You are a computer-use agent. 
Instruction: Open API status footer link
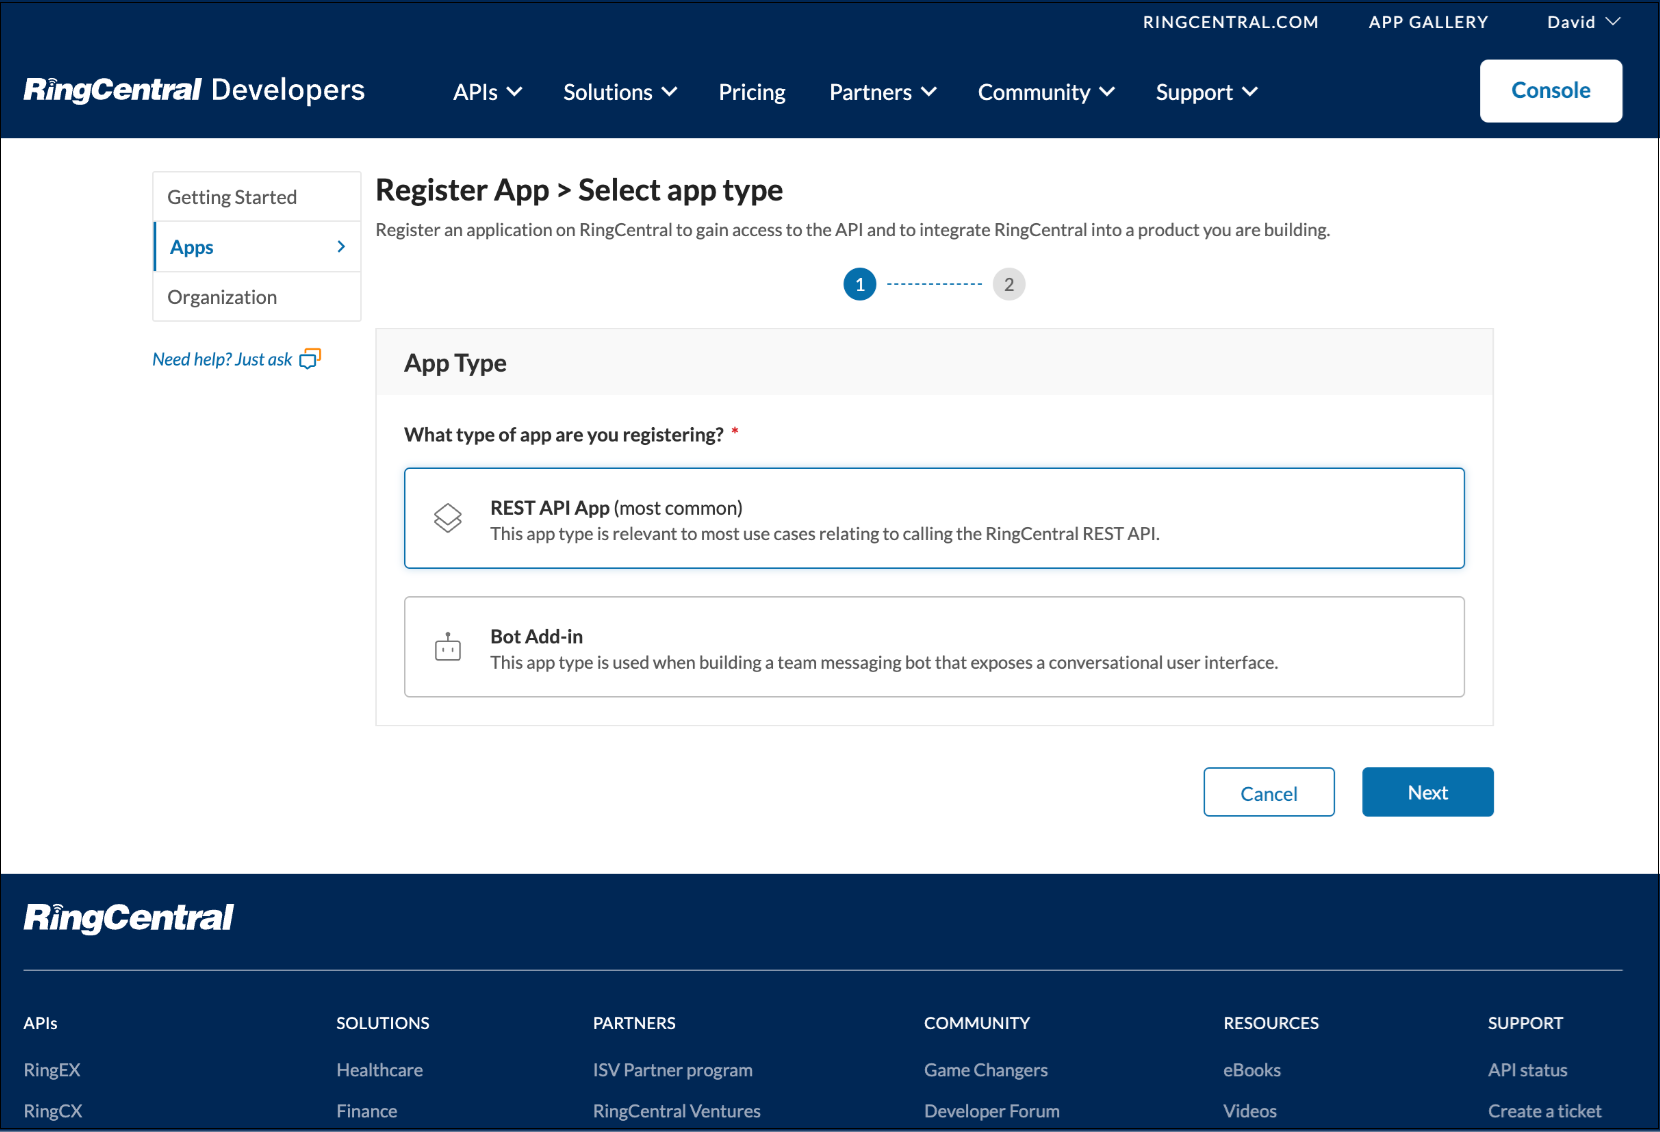point(1527,1070)
